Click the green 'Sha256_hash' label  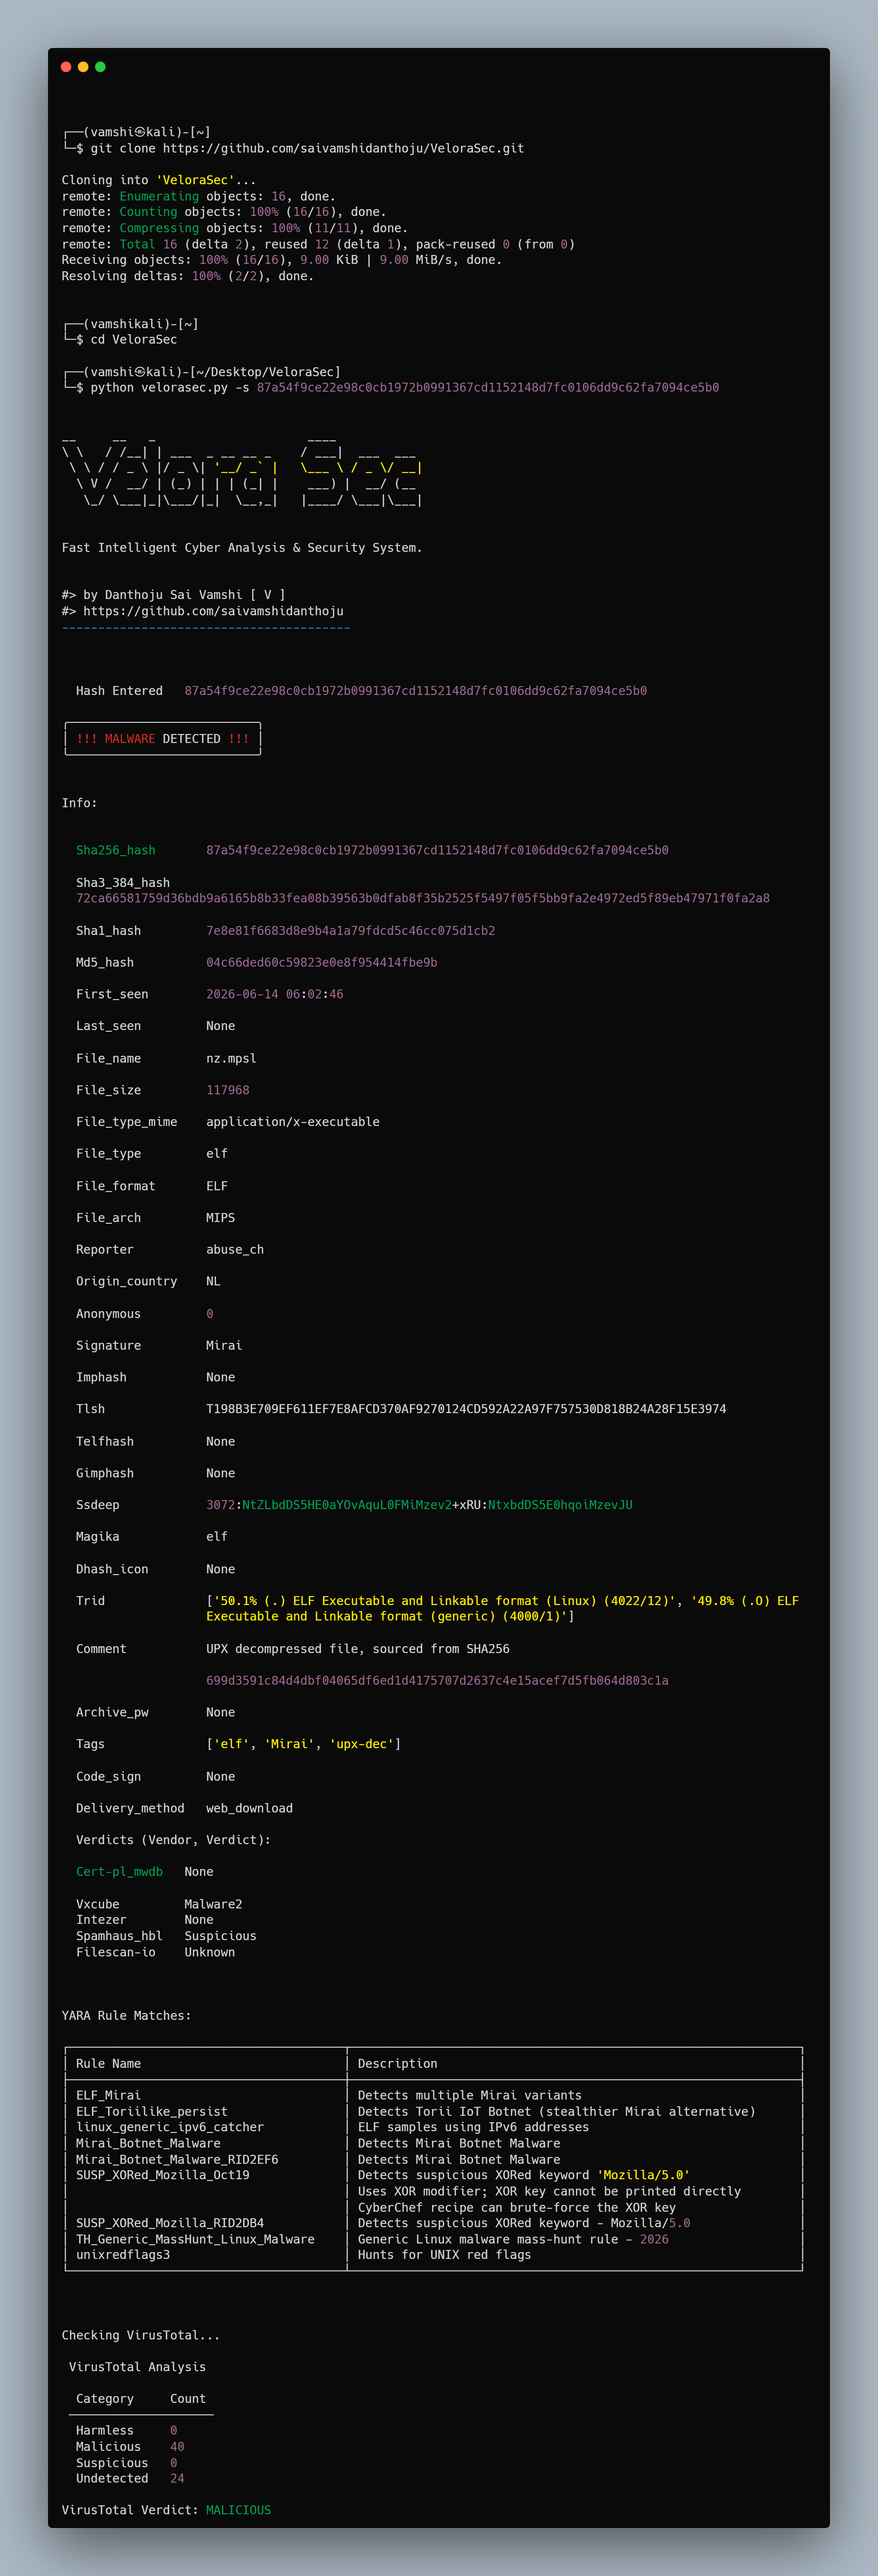click(x=116, y=850)
